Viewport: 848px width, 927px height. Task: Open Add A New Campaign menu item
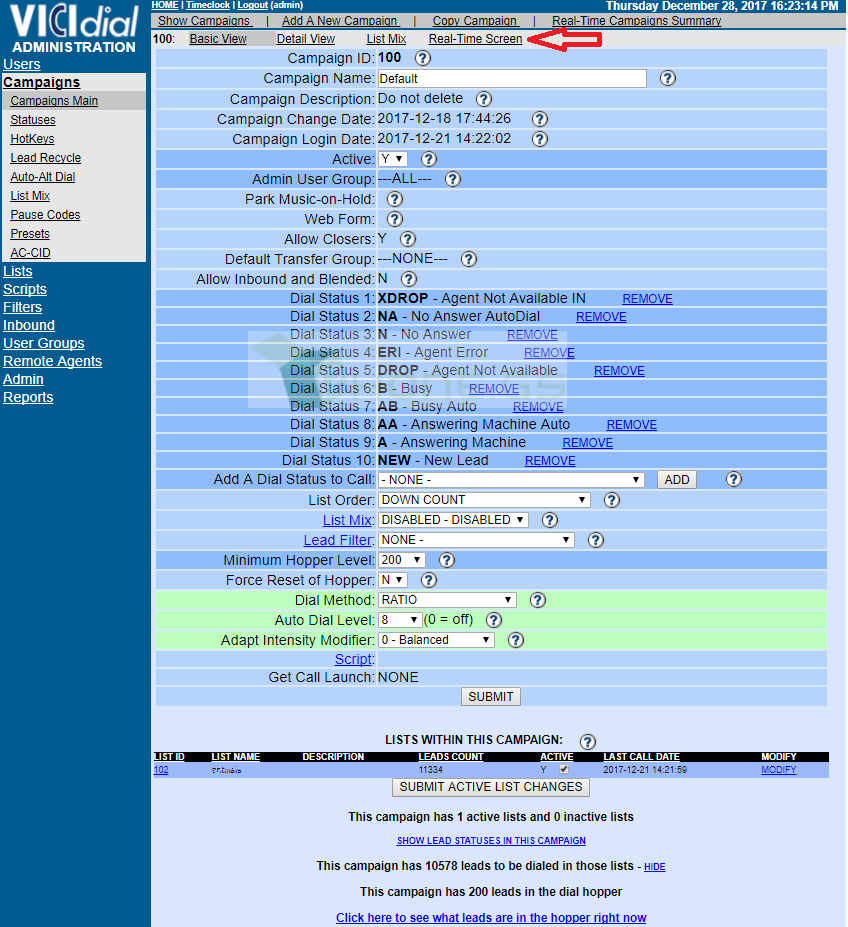point(340,21)
